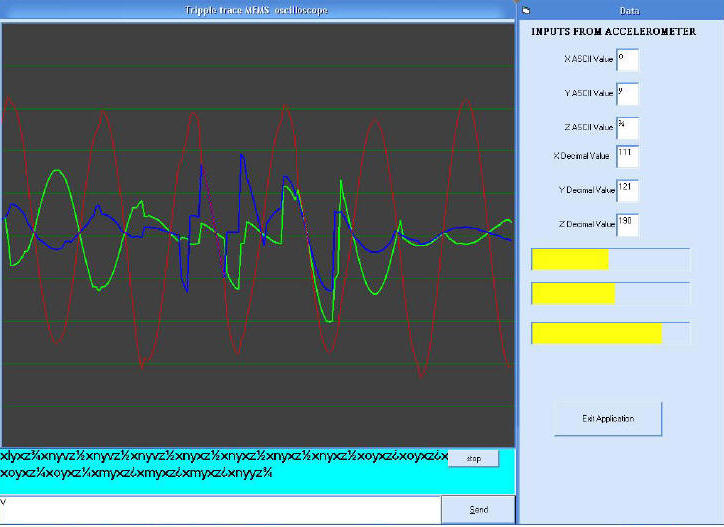Viewport: 724px width, 527px height.
Task: Select the Y ASCII Value field
Action: pyautogui.click(x=628, y=94)
